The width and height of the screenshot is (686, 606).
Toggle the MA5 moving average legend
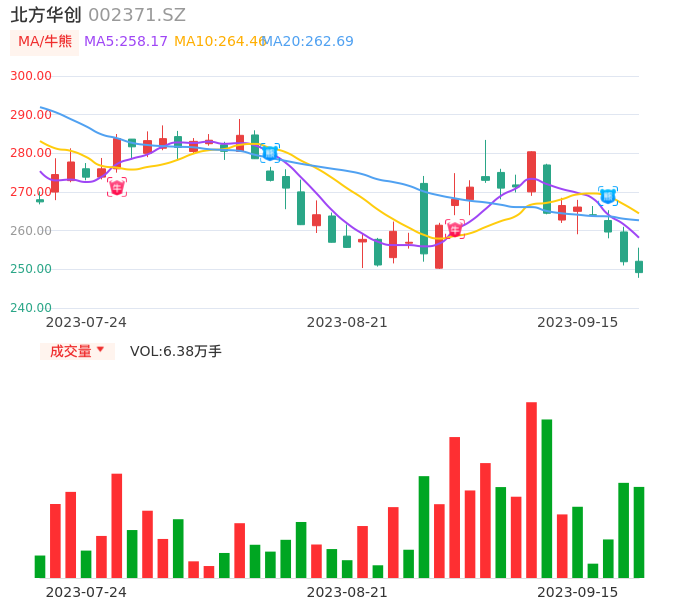[126, 41]
